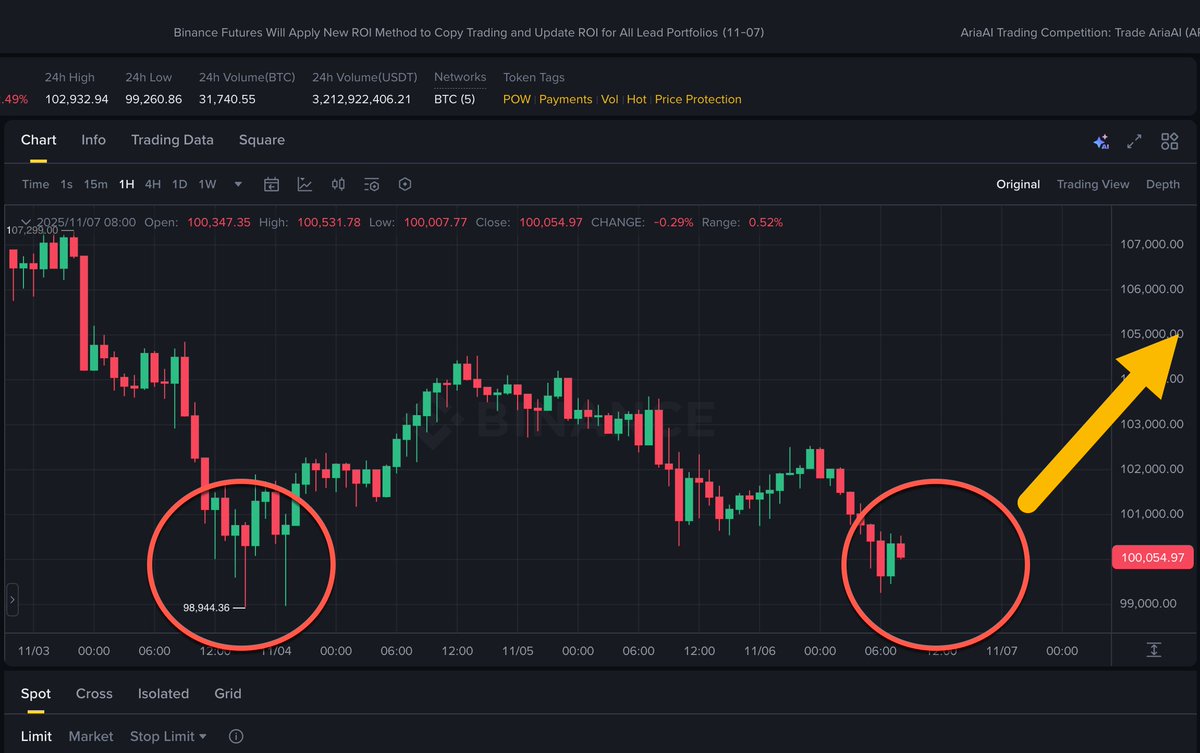Open Binance Futures ROI Method announcement

pyautogui.click(x=469, y=32)
